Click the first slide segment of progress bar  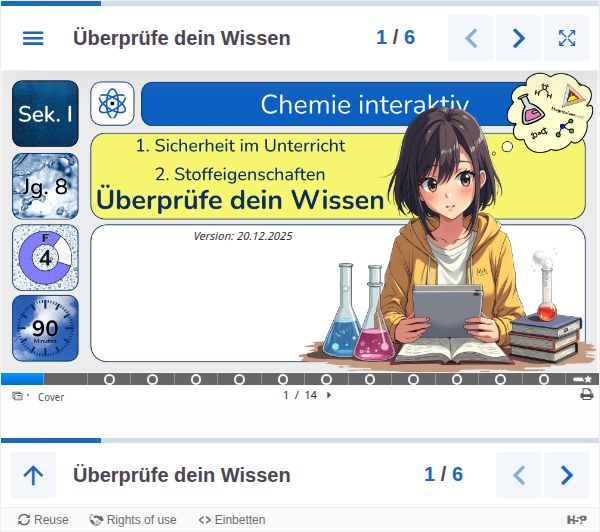click(x=22, y=379)
